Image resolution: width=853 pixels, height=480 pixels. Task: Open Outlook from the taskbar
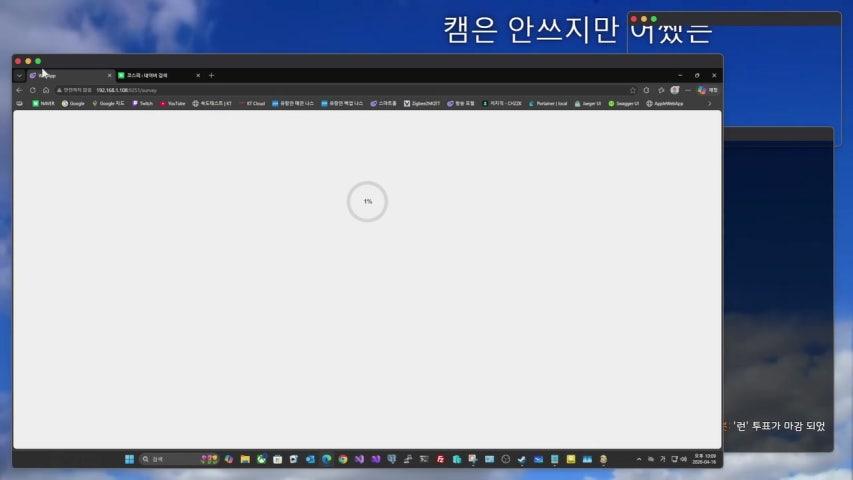[310, 459]
